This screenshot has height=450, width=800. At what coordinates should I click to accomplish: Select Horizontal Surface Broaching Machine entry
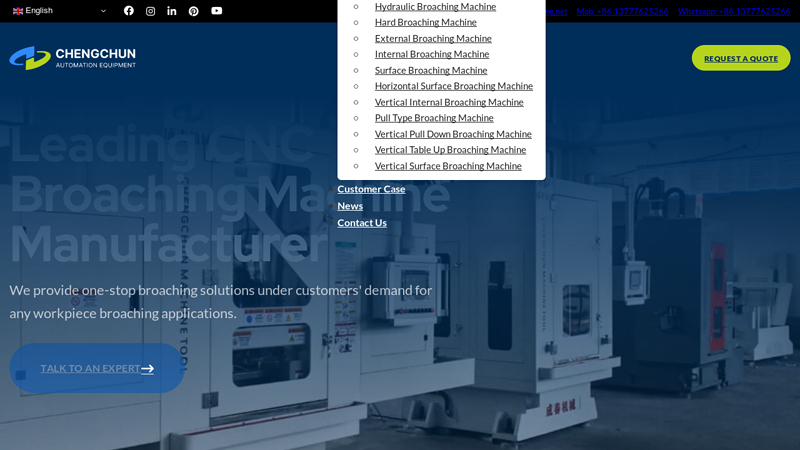tap(454, 86)
